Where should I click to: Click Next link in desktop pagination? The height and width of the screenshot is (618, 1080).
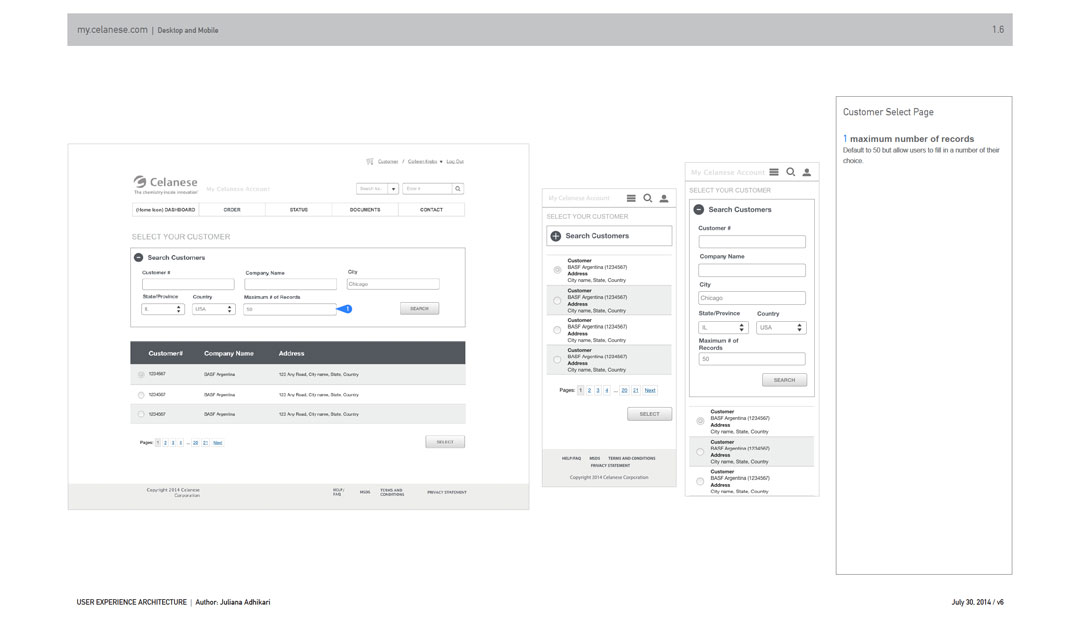pos(217,442)
